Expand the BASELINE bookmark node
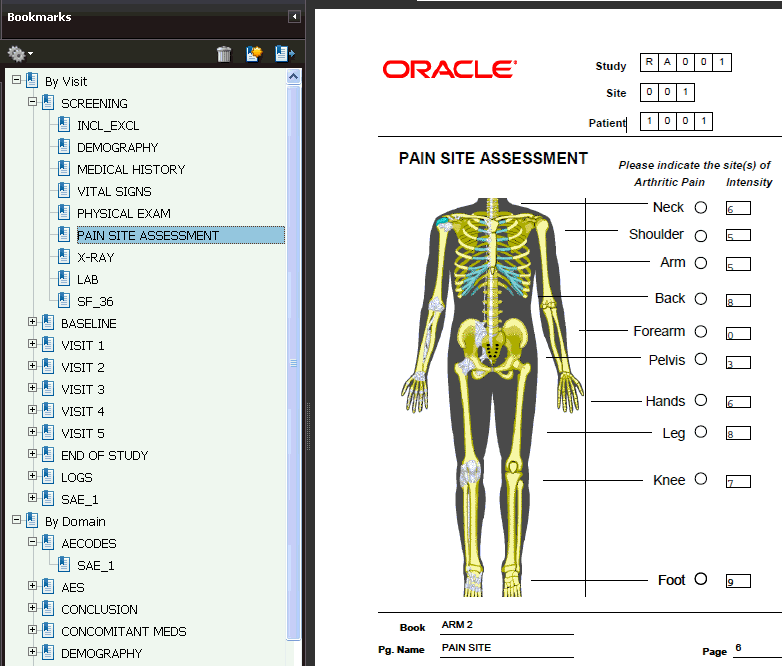782x666 pixels. pyautogui.click(x=32, y=322)
